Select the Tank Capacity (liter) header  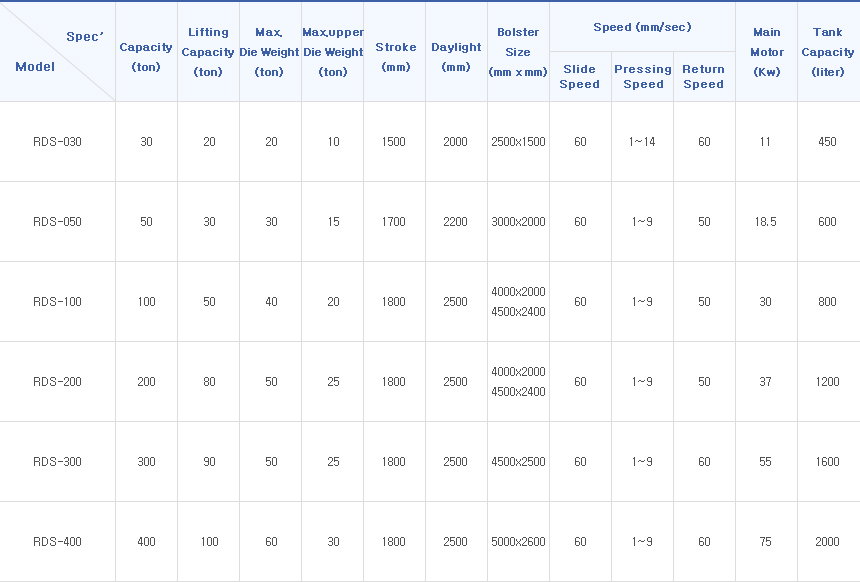tap(828, 52)
